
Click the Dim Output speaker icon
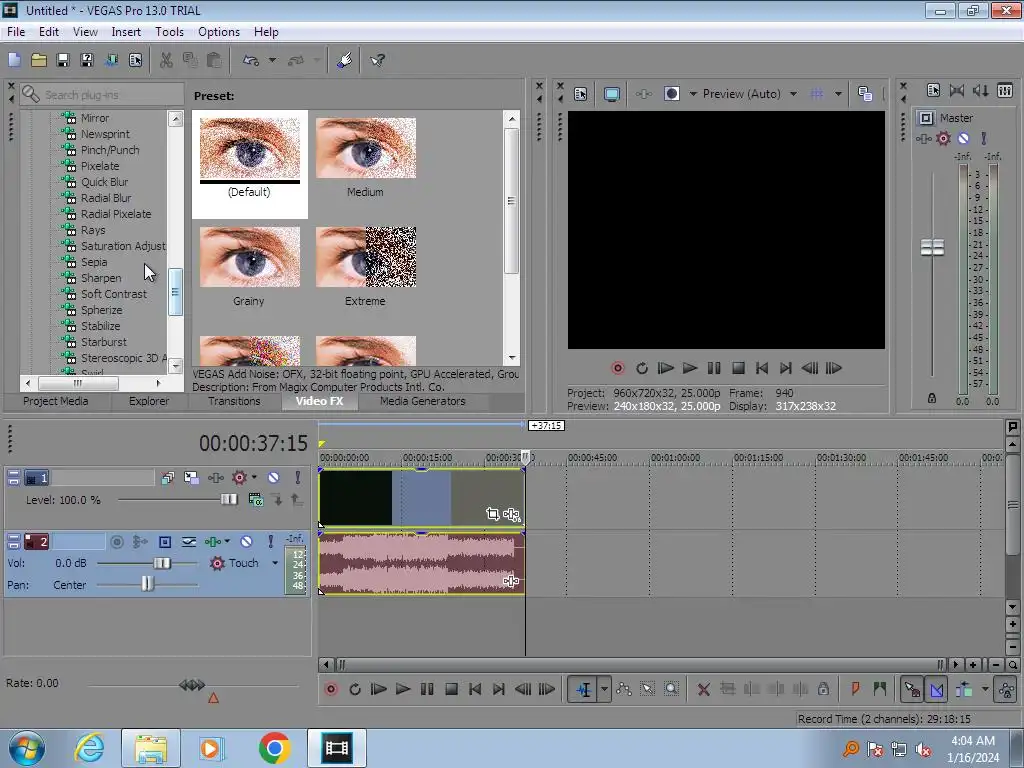980,90
